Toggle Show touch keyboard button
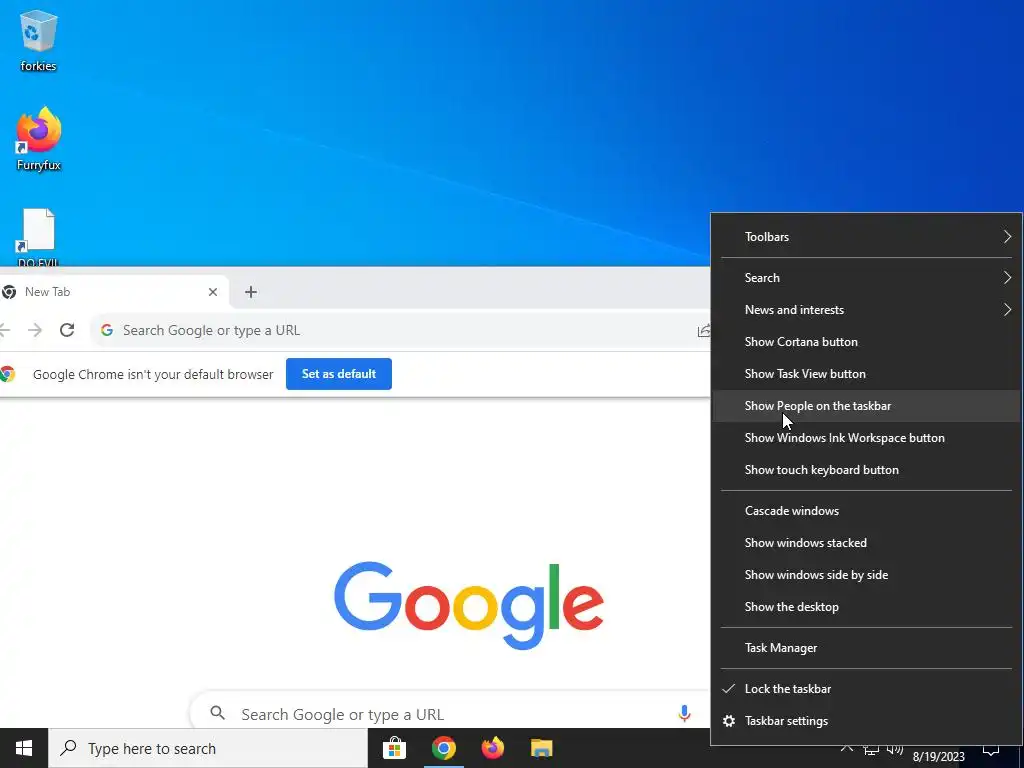The height and width of the screenshot is (768, 1024). pos(866,470)
